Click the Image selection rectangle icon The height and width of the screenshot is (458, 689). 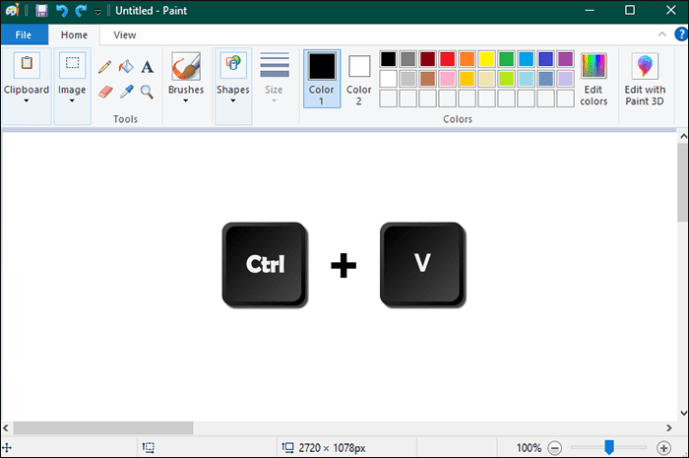click(x=72, y=65)
